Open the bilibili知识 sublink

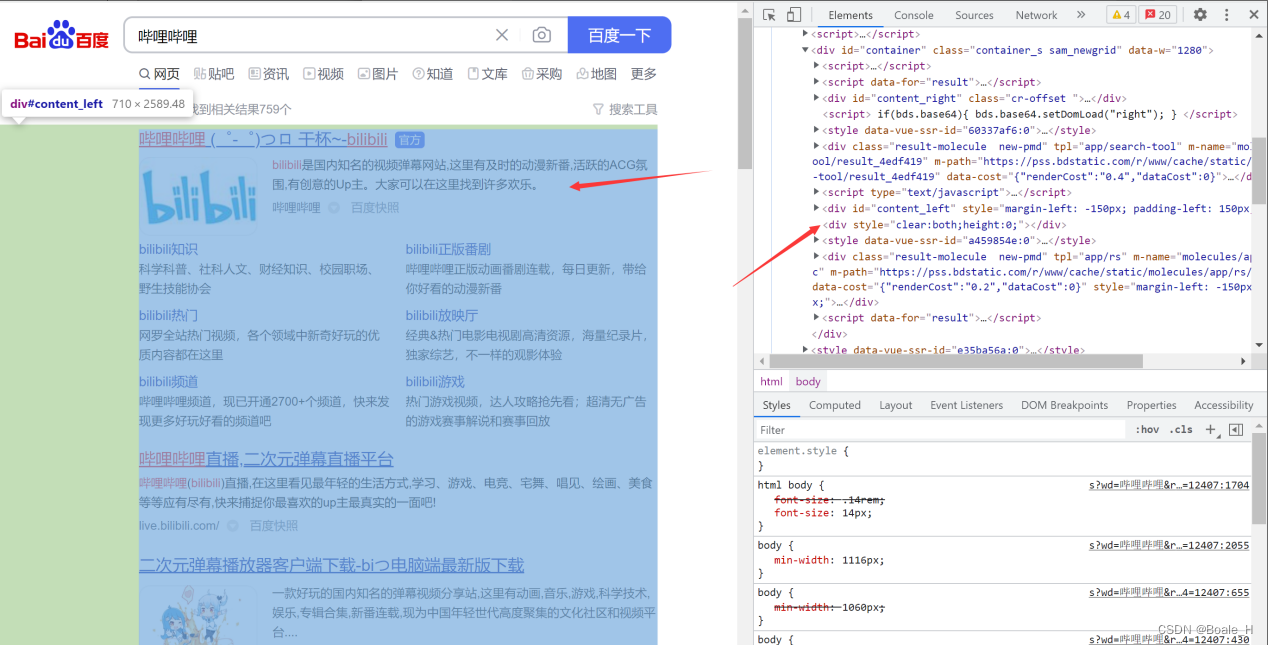[x=169, y=249]
